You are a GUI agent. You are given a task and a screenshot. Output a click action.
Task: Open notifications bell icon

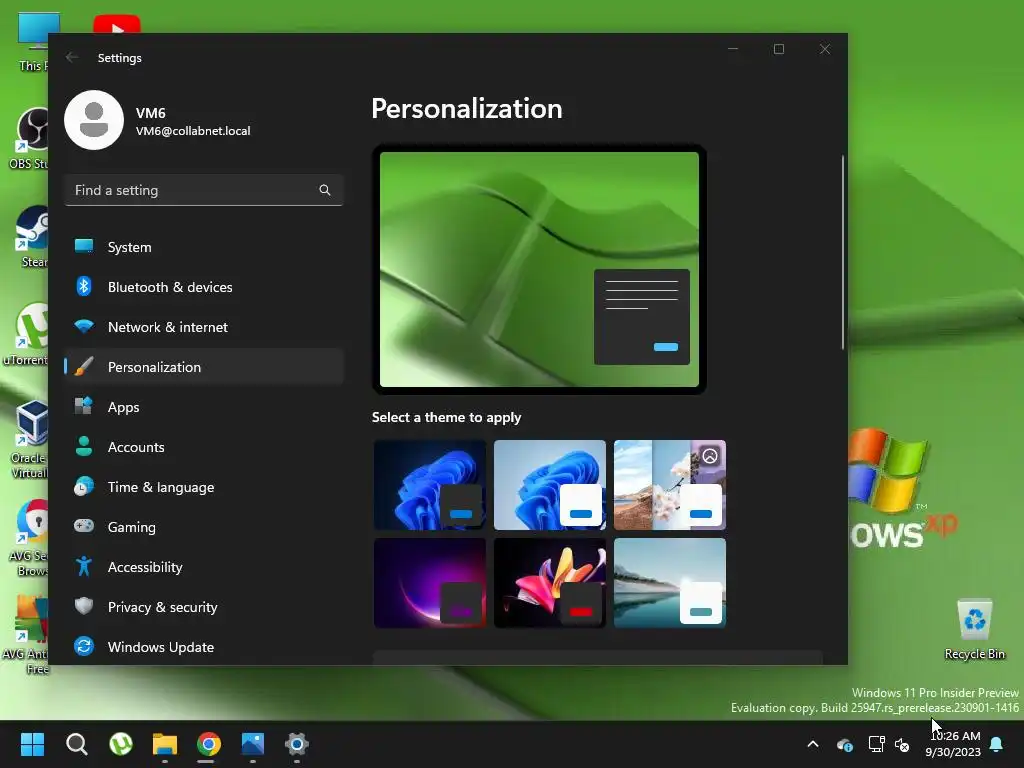(x=997, y=744)
